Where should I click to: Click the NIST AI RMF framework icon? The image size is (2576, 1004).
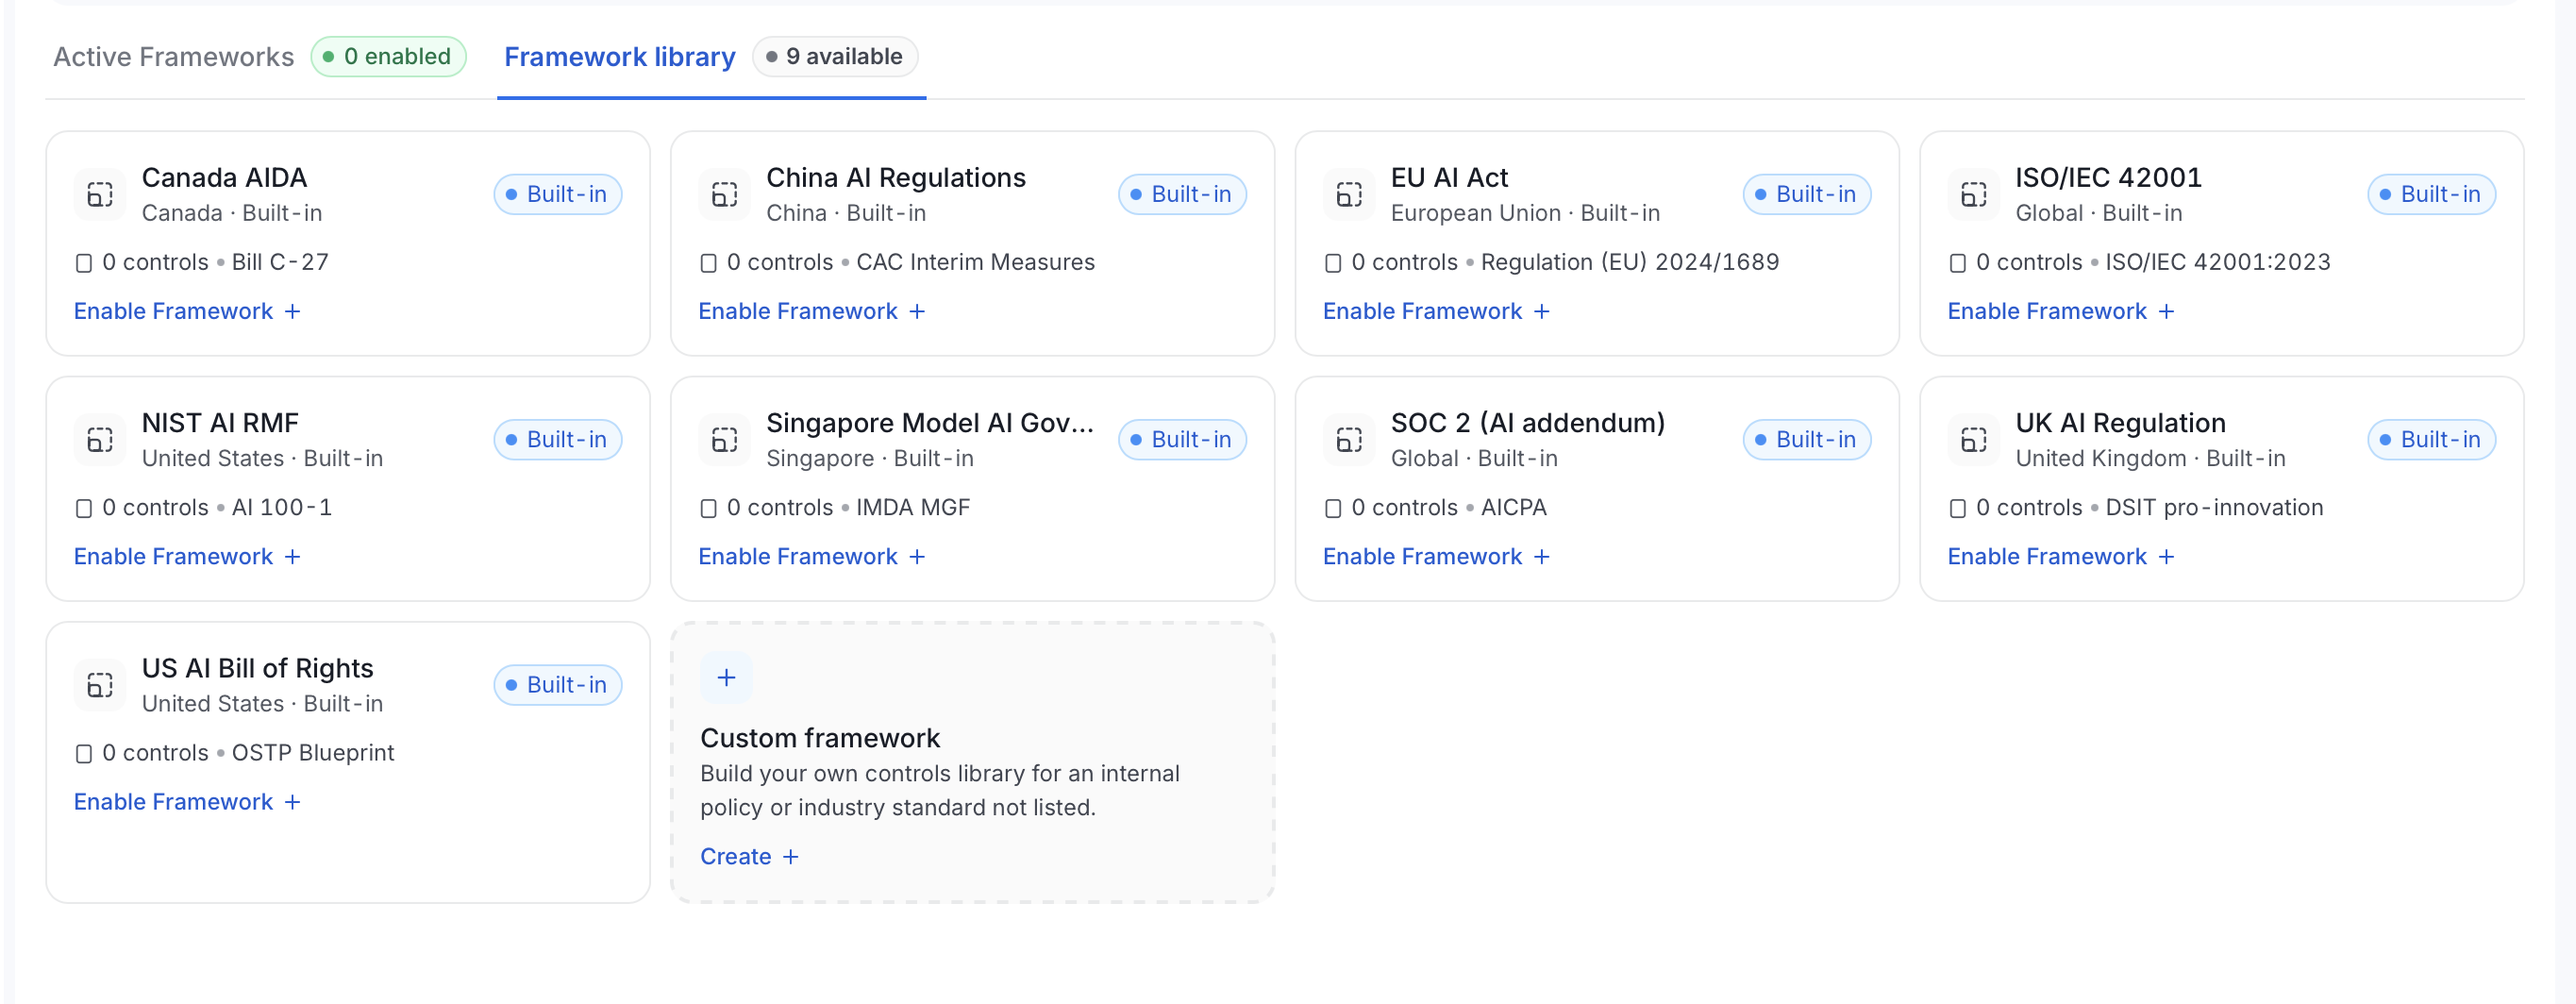pyautogui.click(x=100, y=439)
